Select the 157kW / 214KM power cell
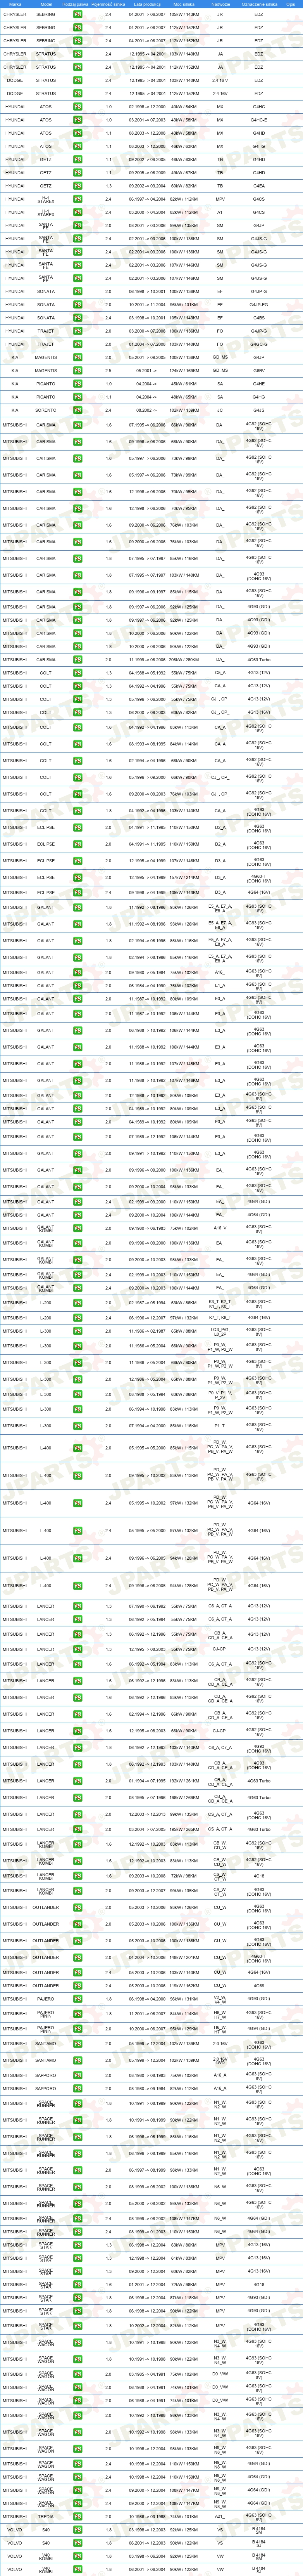This screenshot has height=2576, width=303. tap(184, 877)
